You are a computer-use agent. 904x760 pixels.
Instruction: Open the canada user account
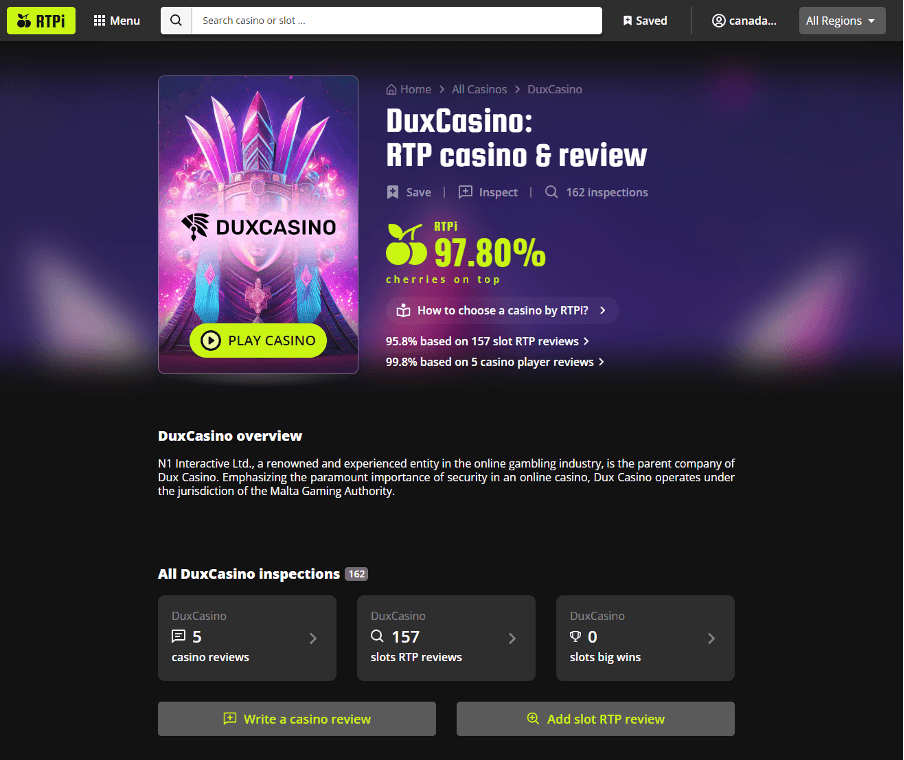point(744,21)
